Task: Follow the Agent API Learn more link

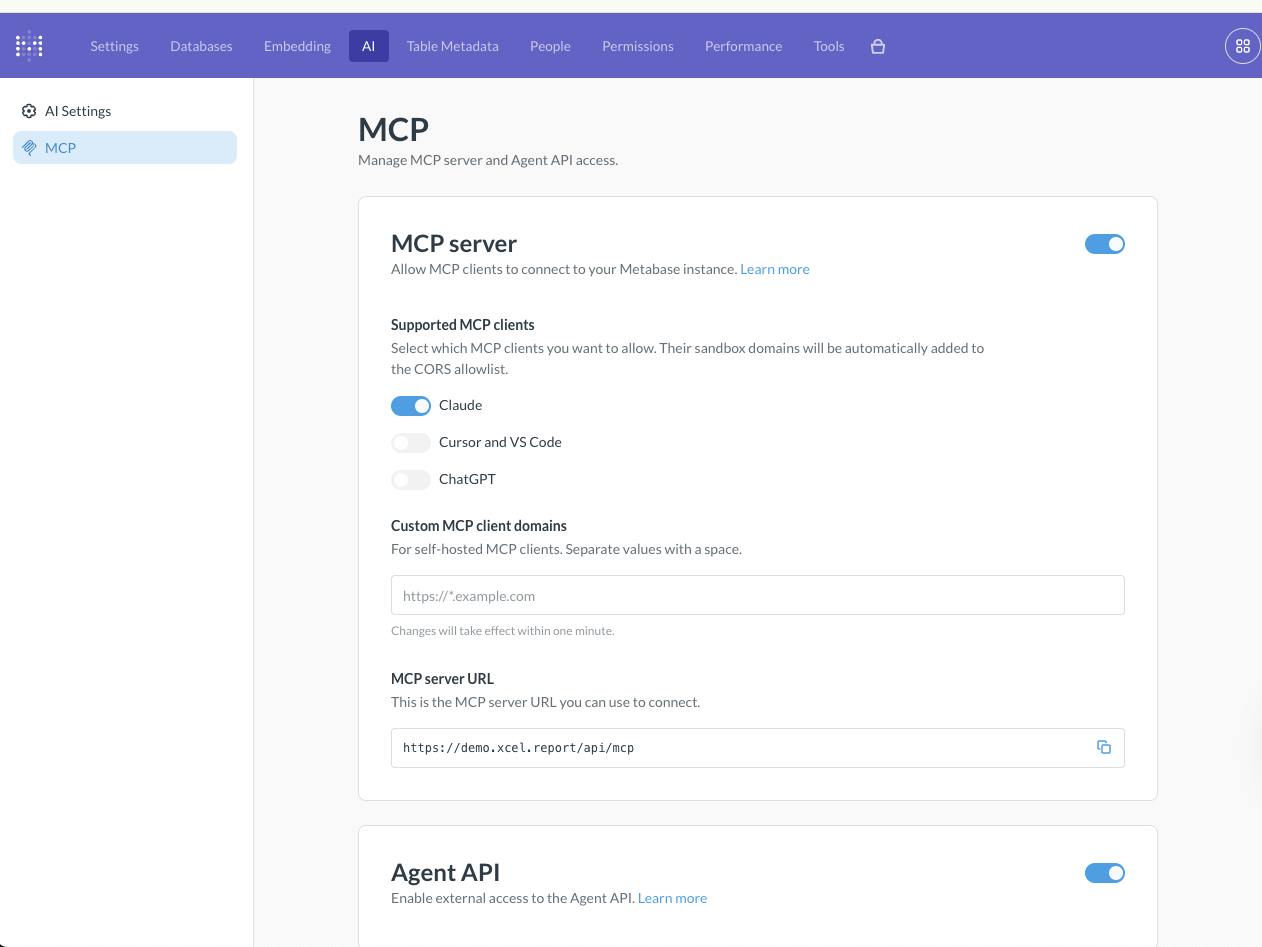Action: coord(672,898)
